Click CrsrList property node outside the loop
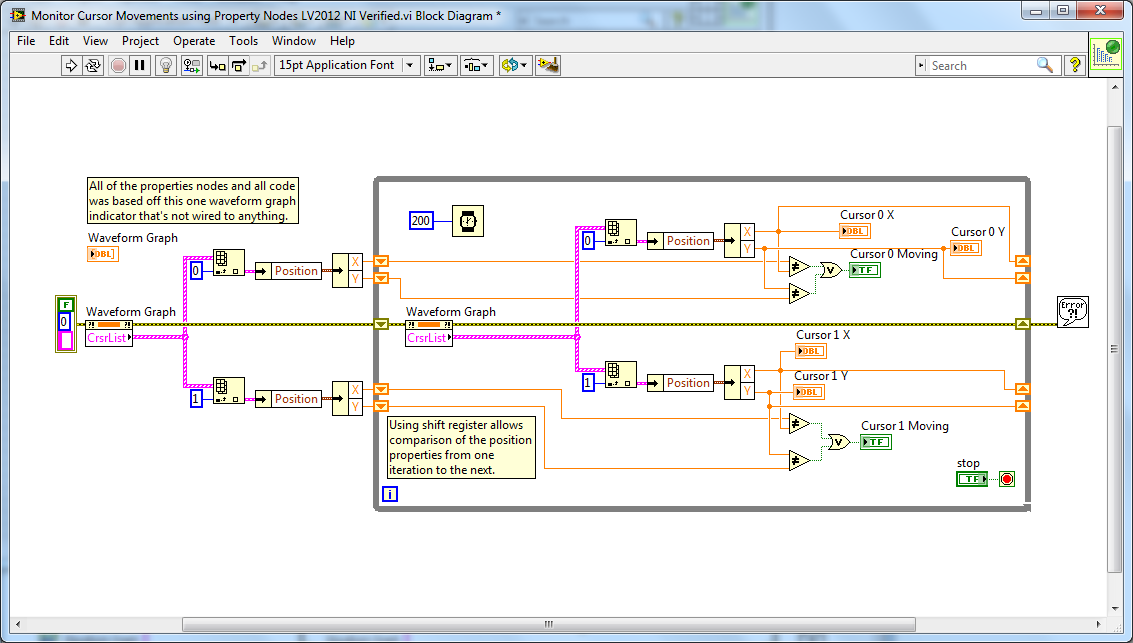1133x643 pixels. pyautogui.click(x=109, y=334)
